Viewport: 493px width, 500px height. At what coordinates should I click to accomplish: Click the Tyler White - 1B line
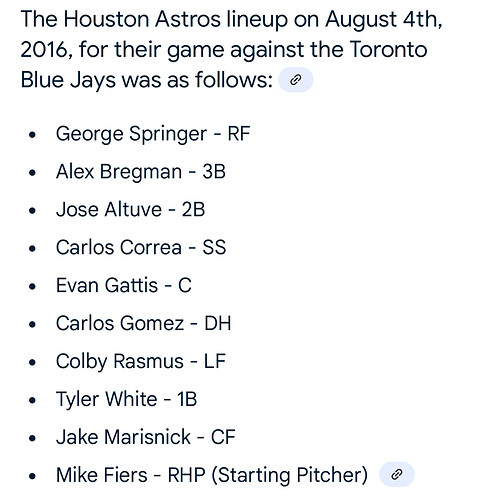126,399
